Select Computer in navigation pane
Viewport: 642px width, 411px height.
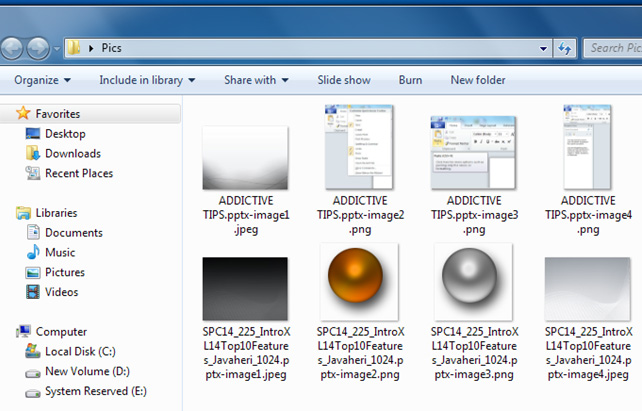pos(61,332)
